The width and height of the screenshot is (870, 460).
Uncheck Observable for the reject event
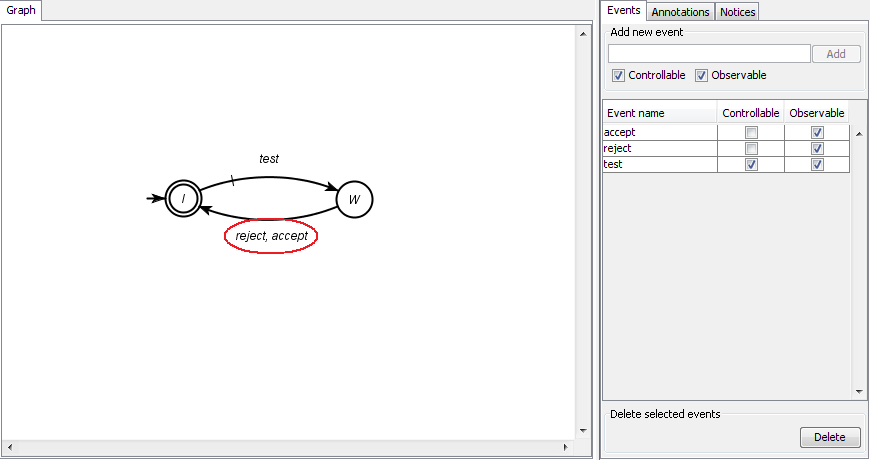point(817,148)
